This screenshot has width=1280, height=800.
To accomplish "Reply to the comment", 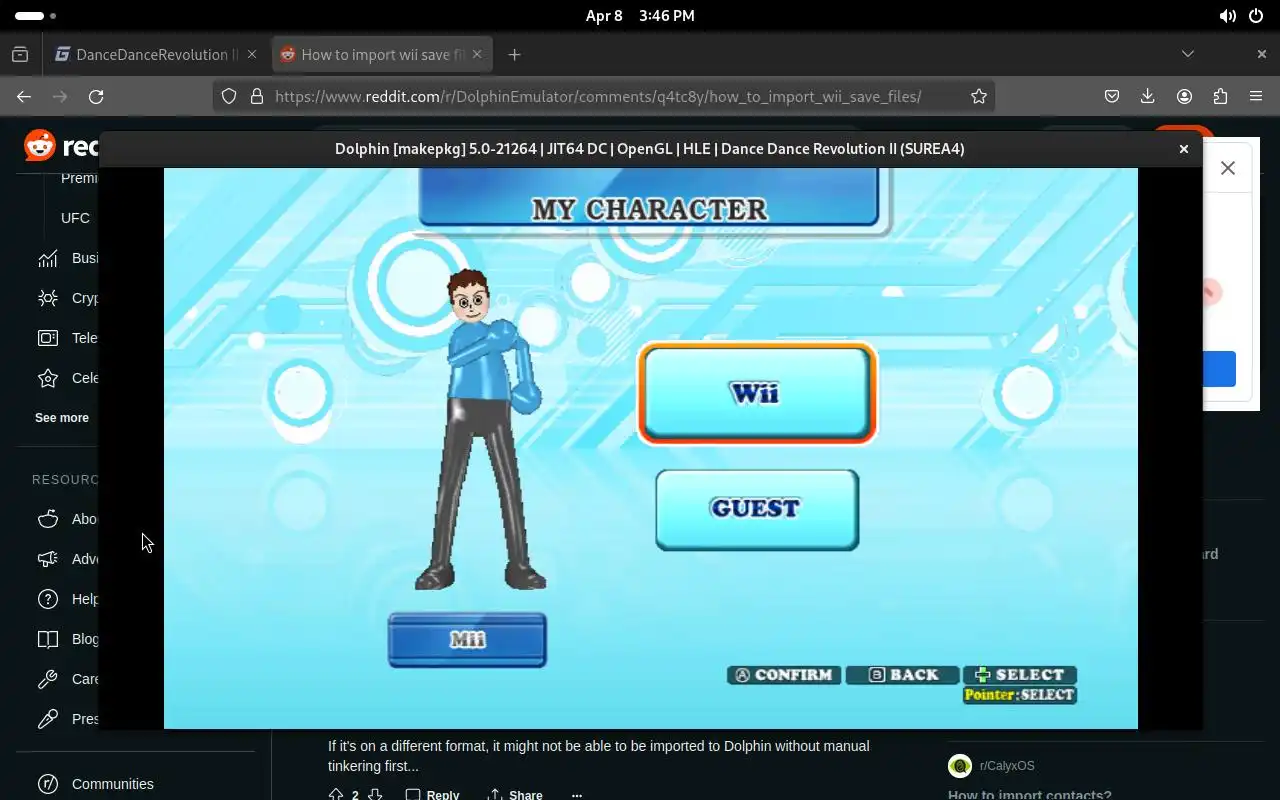I will coord(433,795).
